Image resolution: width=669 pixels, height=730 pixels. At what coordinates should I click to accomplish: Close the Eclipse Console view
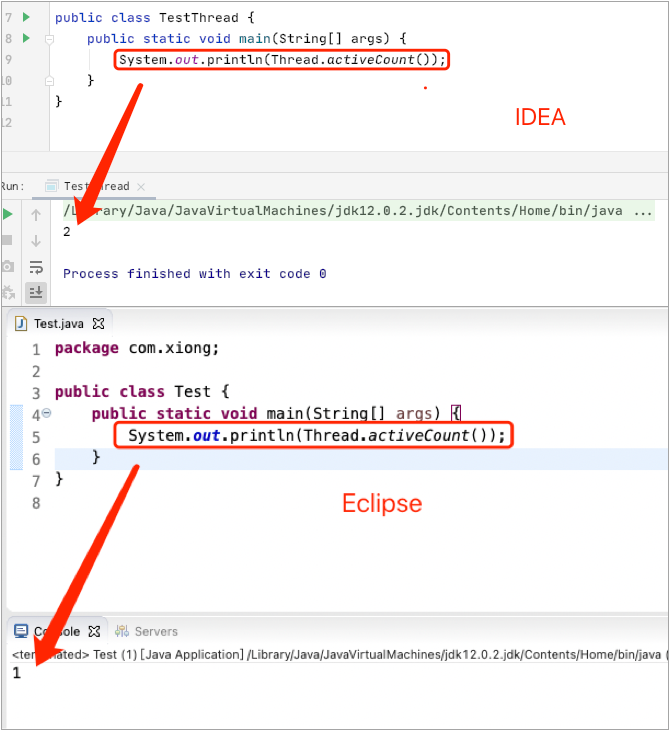(94, 632)
